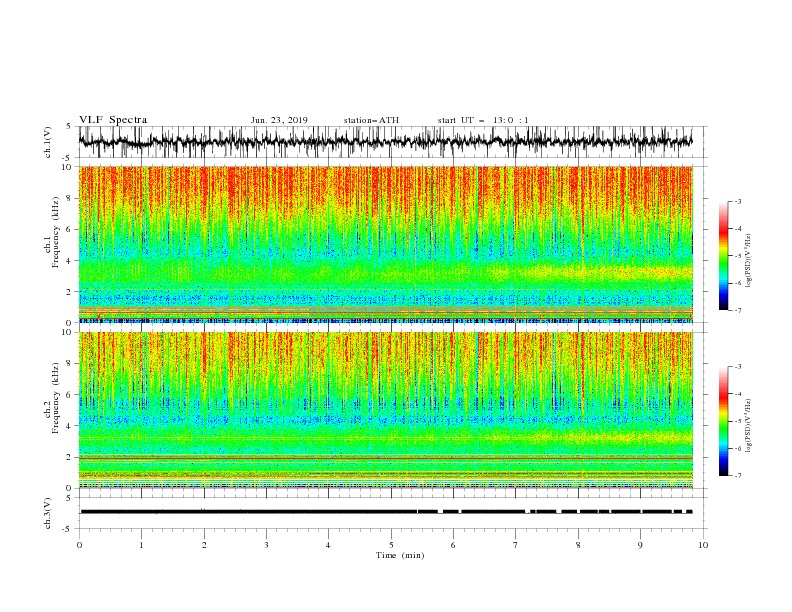This screenshot has width=792, height=612.
Task: Click the "10" tick on ch.2 frequency axis
Action: [67, 332]
